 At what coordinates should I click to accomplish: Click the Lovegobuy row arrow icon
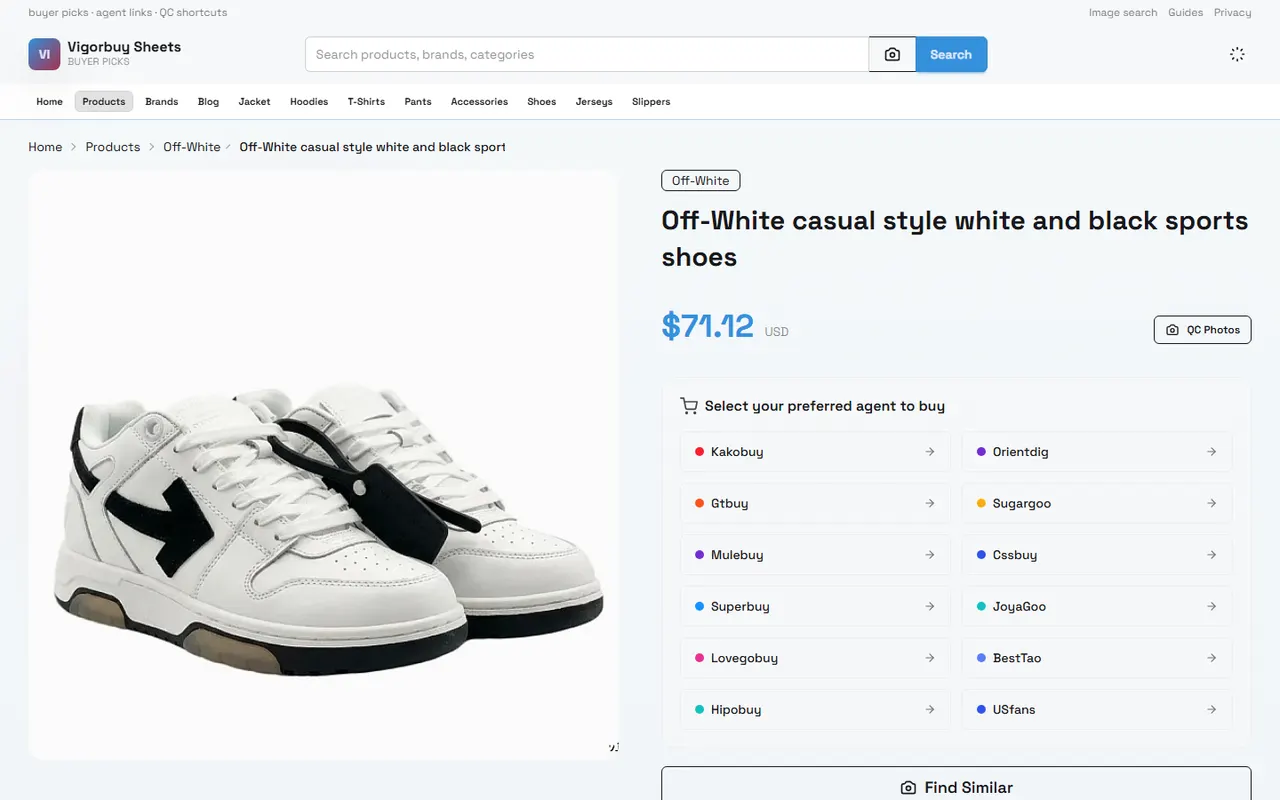[x=930, y=658]
